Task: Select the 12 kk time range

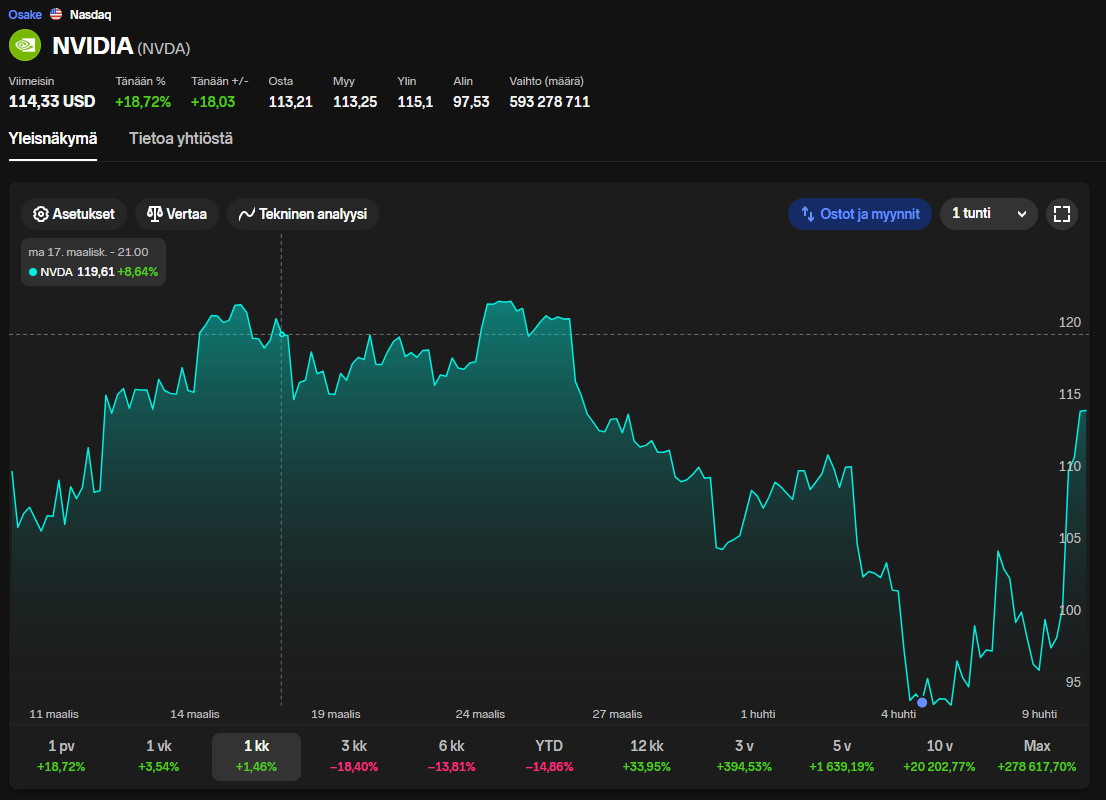Action: 647,756
